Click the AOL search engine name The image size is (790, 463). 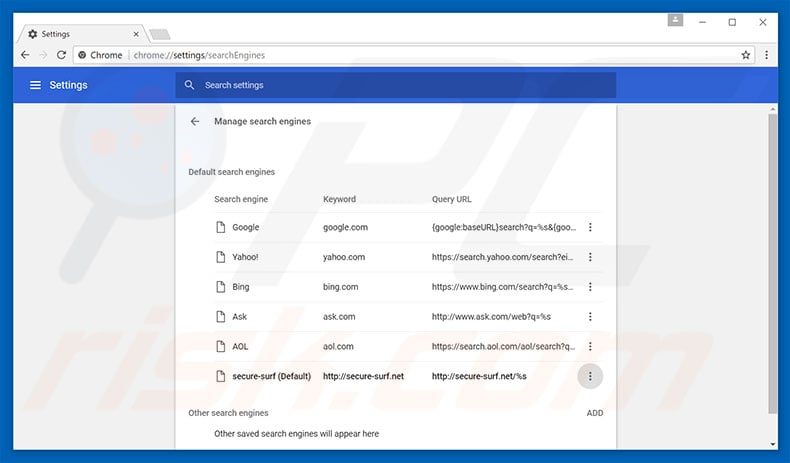(x=240, y=346)
